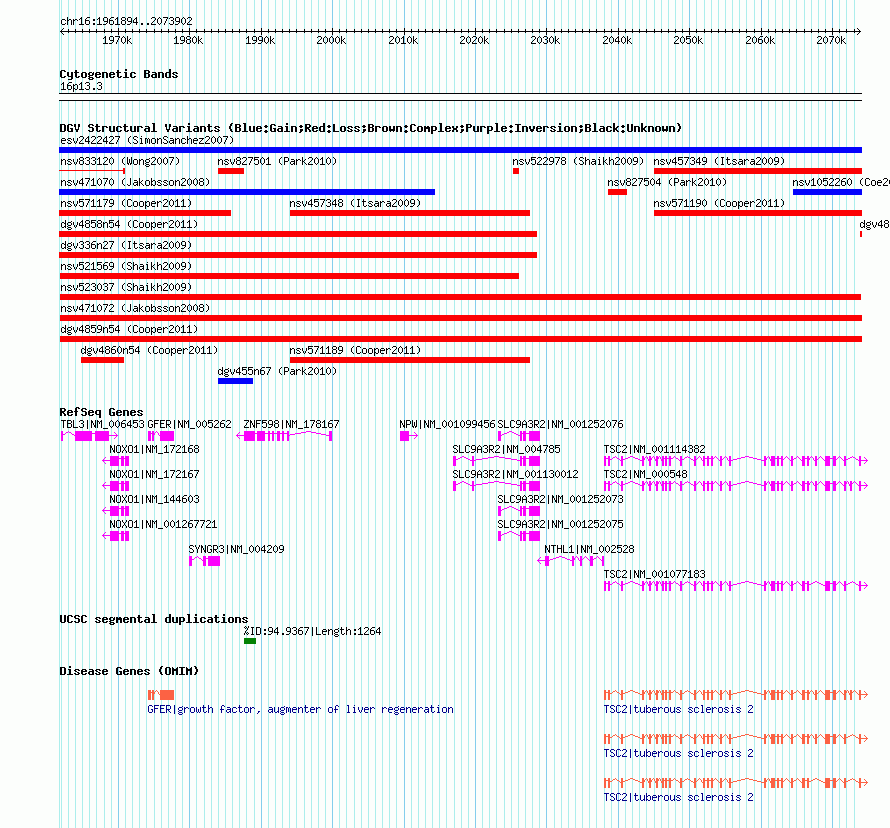Click the SLC9A3R2|NM_004785 gene glyph
Viewport: 890px width, 828px height.
(x=497, y=461)
